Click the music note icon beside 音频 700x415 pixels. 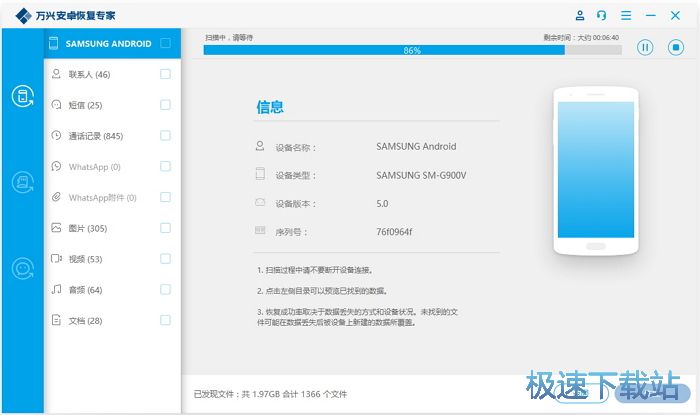coord(56,289)
